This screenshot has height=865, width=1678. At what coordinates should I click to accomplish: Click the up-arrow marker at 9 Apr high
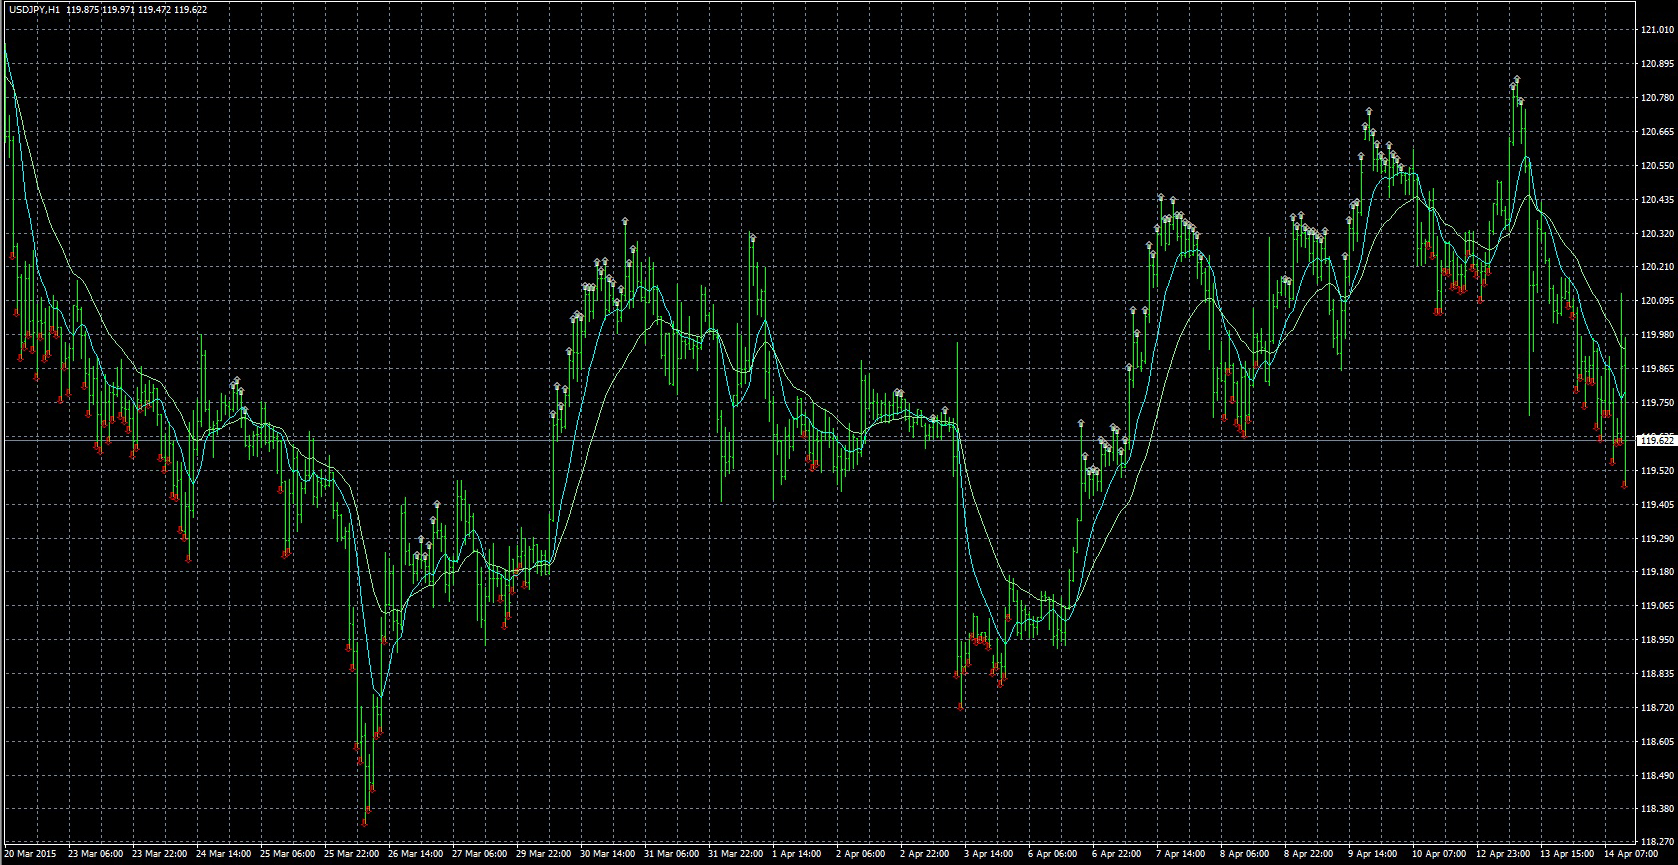pos(1367,110)
